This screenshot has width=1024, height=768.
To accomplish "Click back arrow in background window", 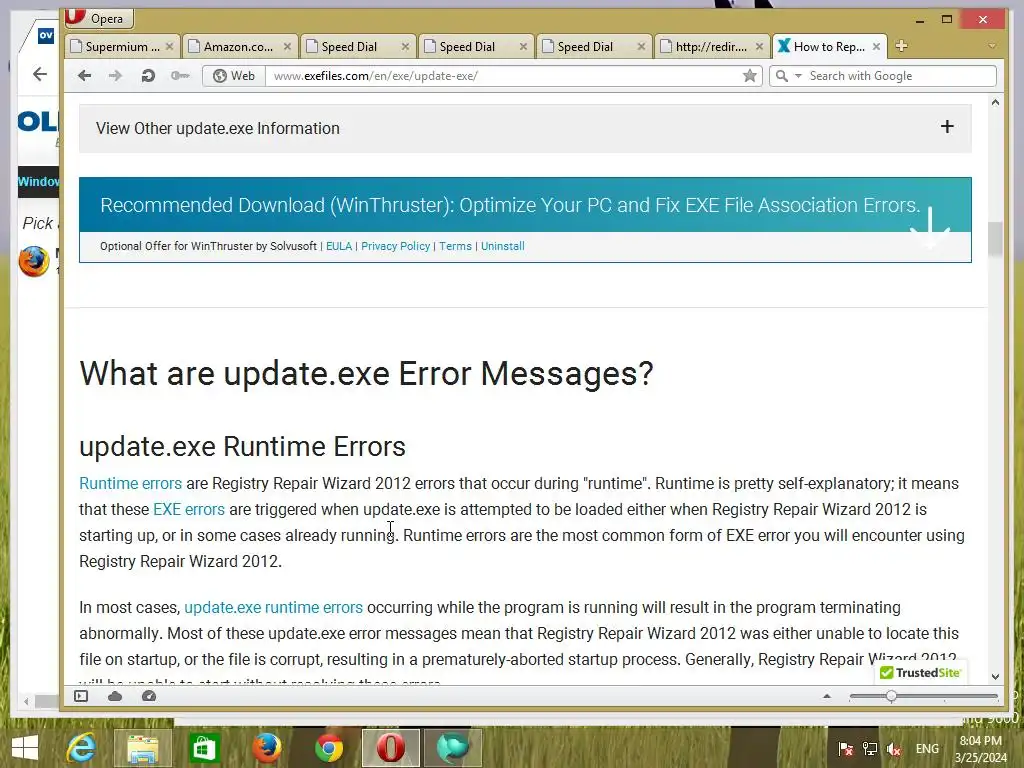I will (x=40, y=74).
